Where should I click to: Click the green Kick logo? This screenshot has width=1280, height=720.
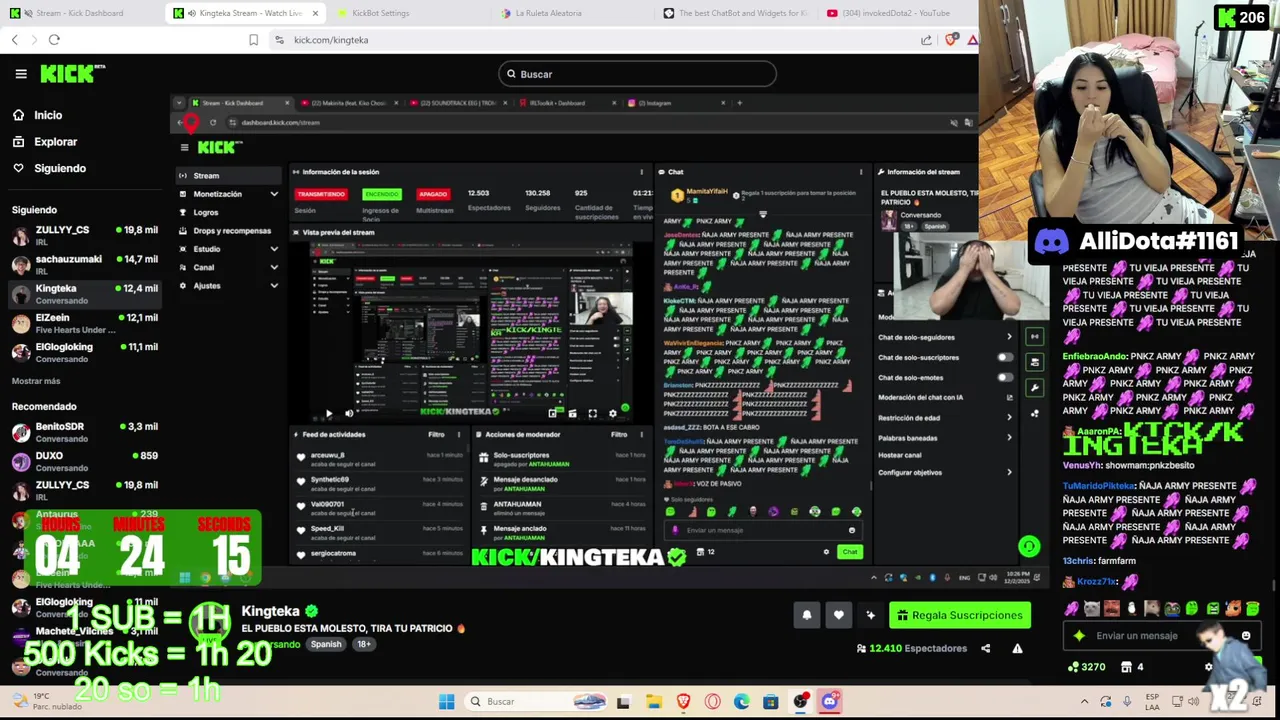[72, 74]
